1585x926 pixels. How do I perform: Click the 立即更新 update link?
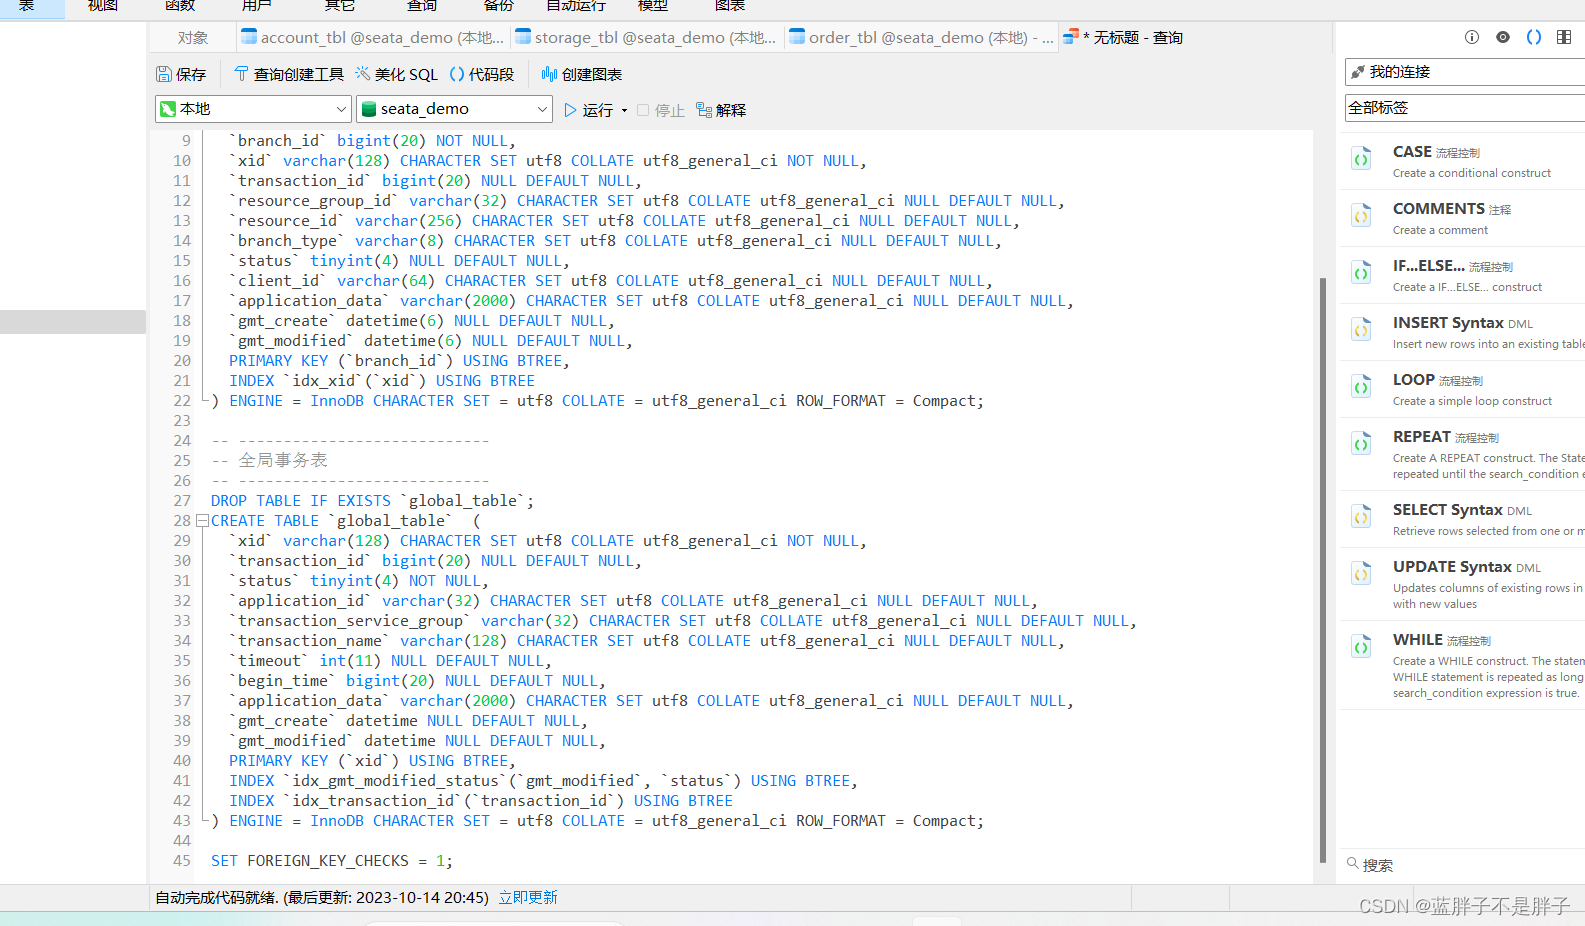click(x=528, y=898)
